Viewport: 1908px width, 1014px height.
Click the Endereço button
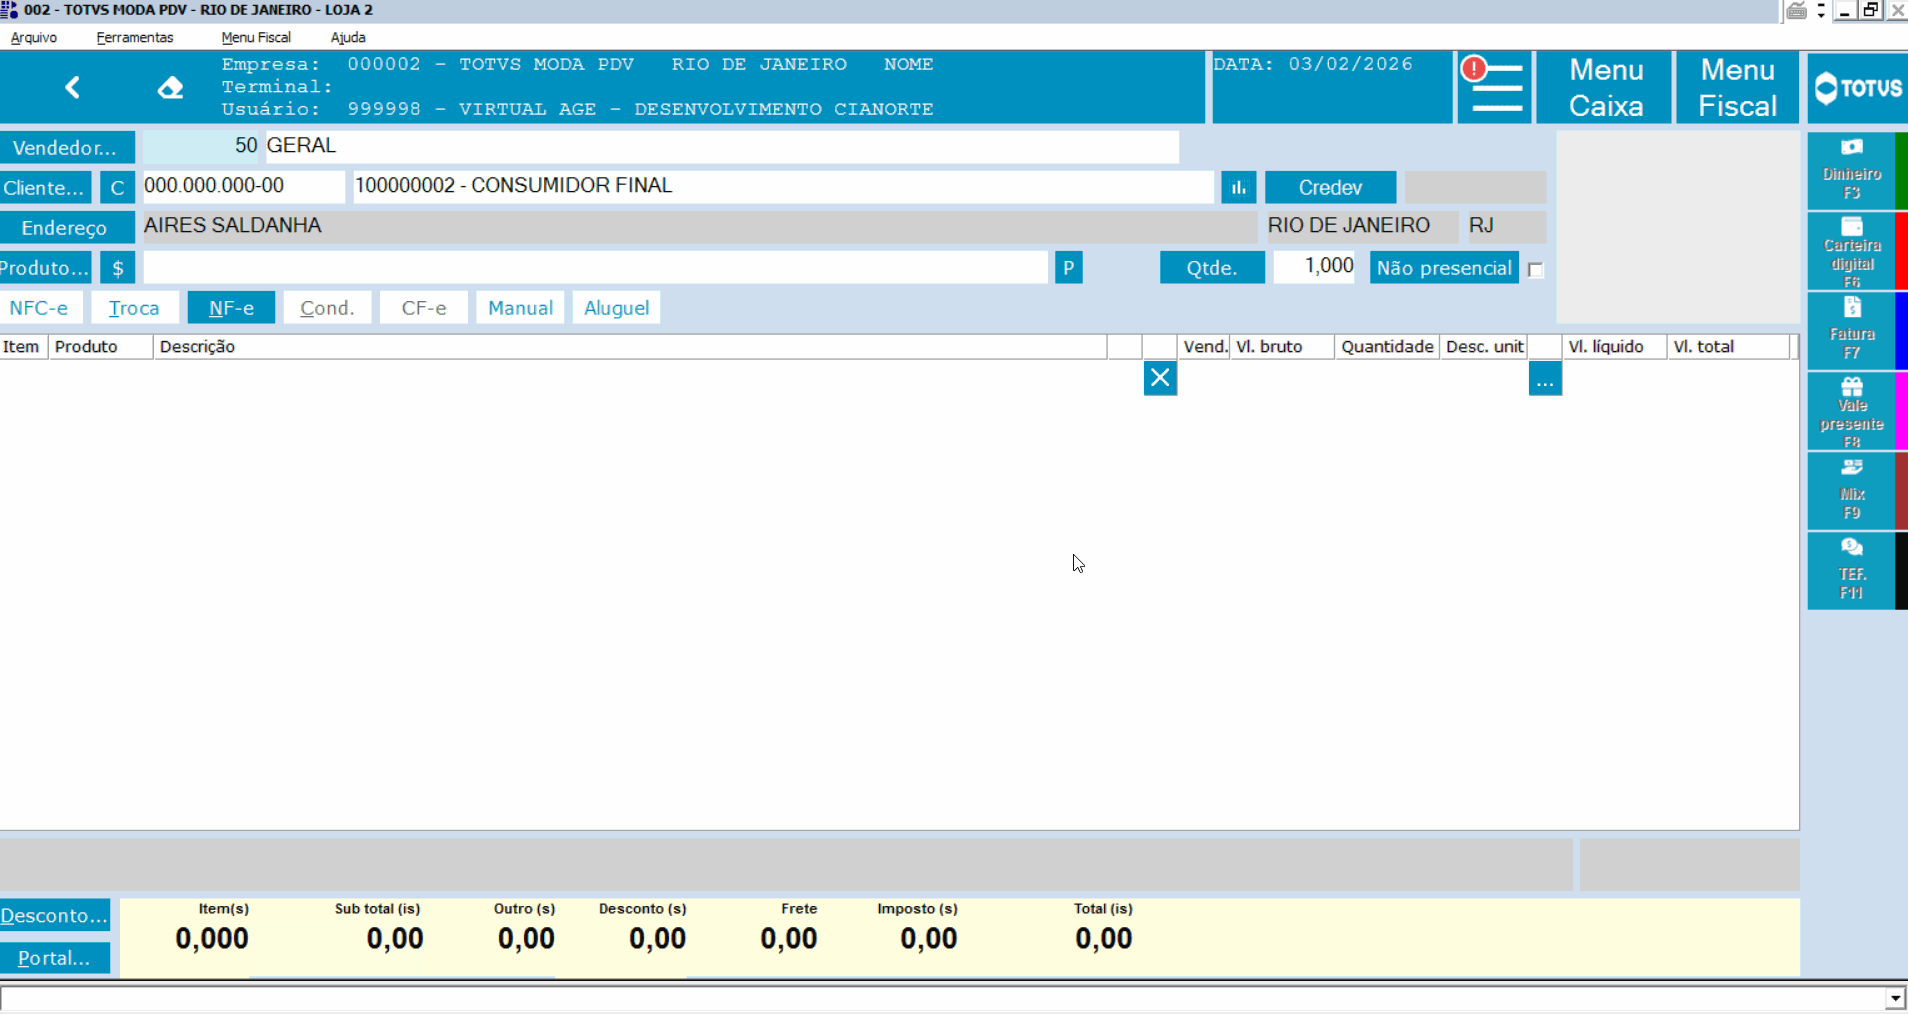66,228
